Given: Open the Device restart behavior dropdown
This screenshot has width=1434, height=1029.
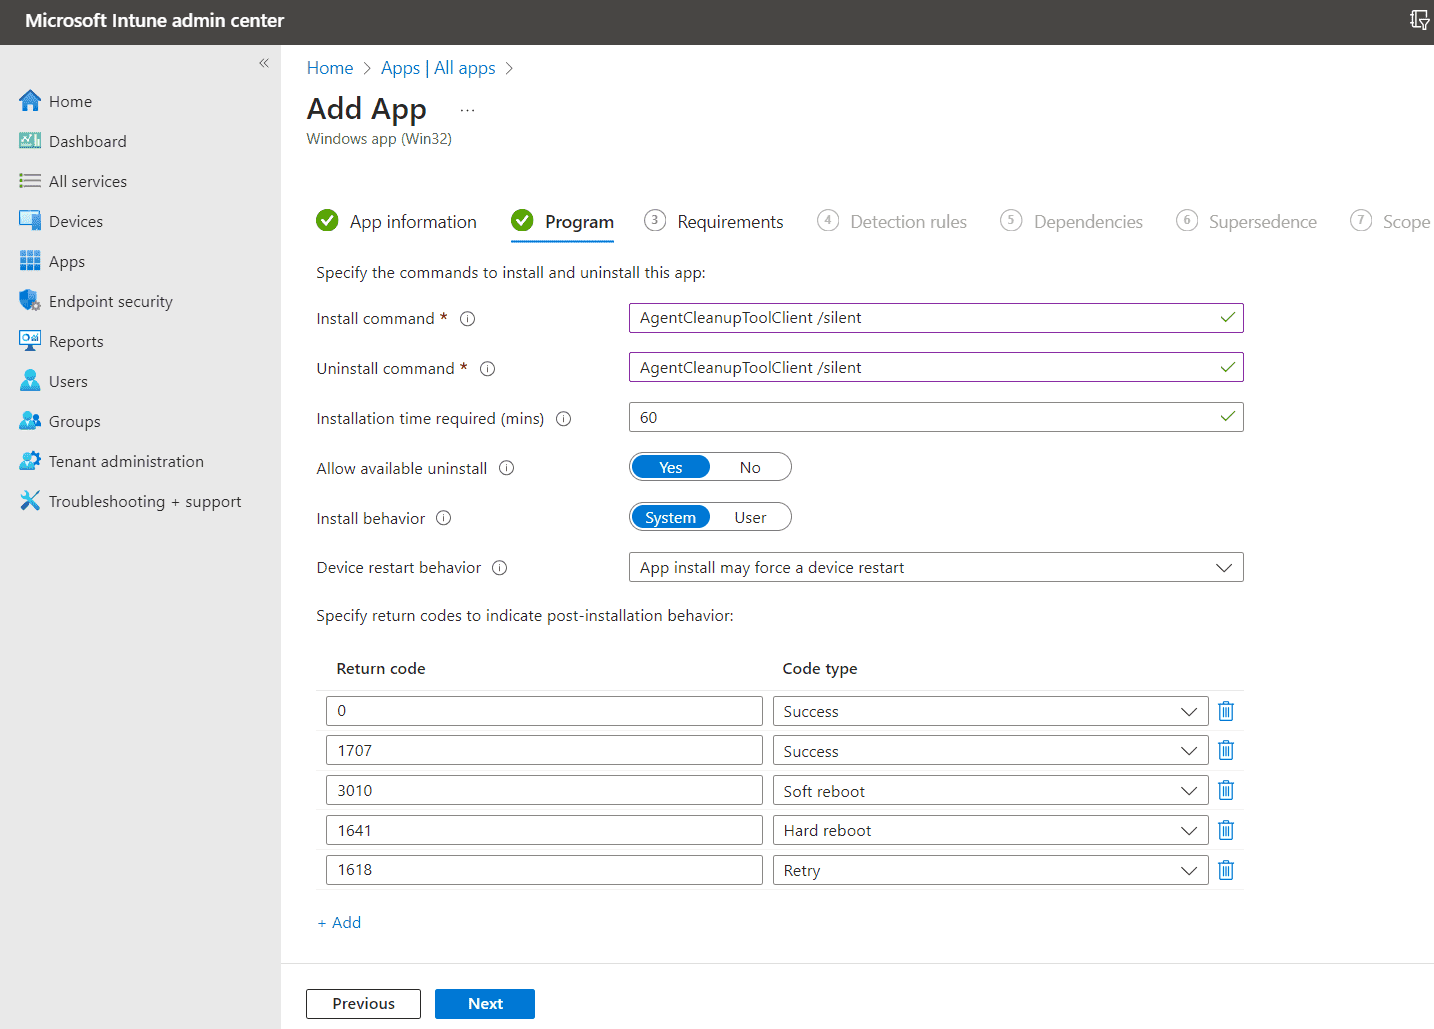Looking at the screenshot, I should pyautogui.click(x=1224, y=567).
